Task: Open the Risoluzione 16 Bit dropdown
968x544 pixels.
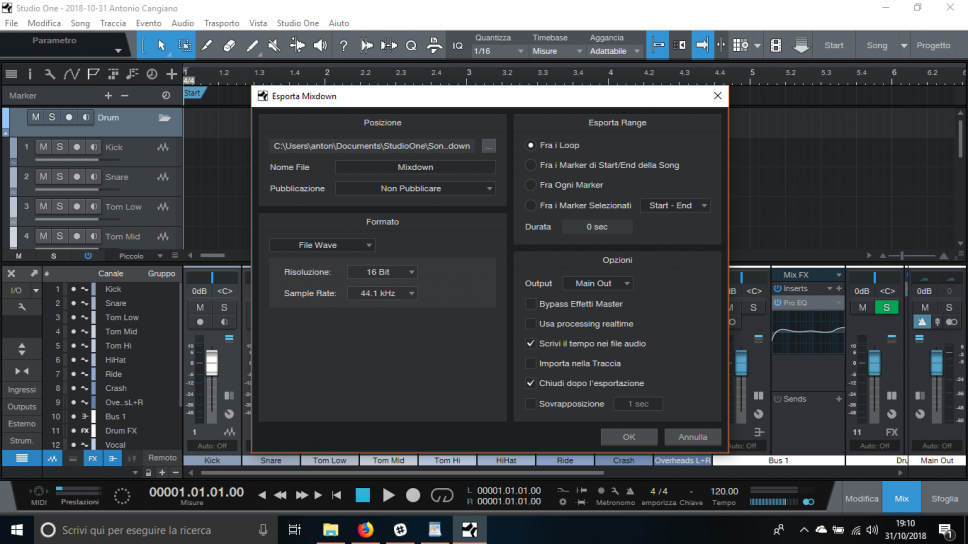Action: click(381, 272)
